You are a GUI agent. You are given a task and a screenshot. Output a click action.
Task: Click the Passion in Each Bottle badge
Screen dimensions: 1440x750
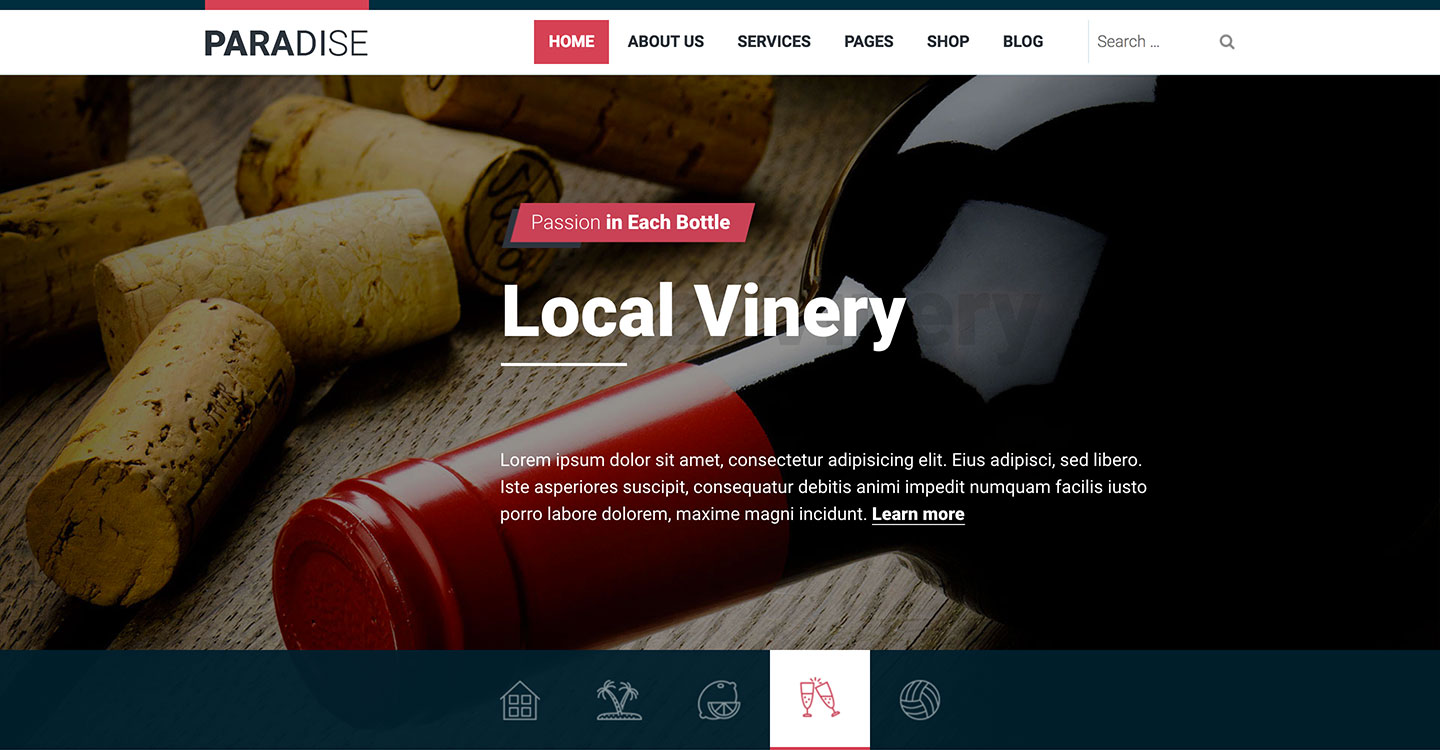click(x=631, y=222)
